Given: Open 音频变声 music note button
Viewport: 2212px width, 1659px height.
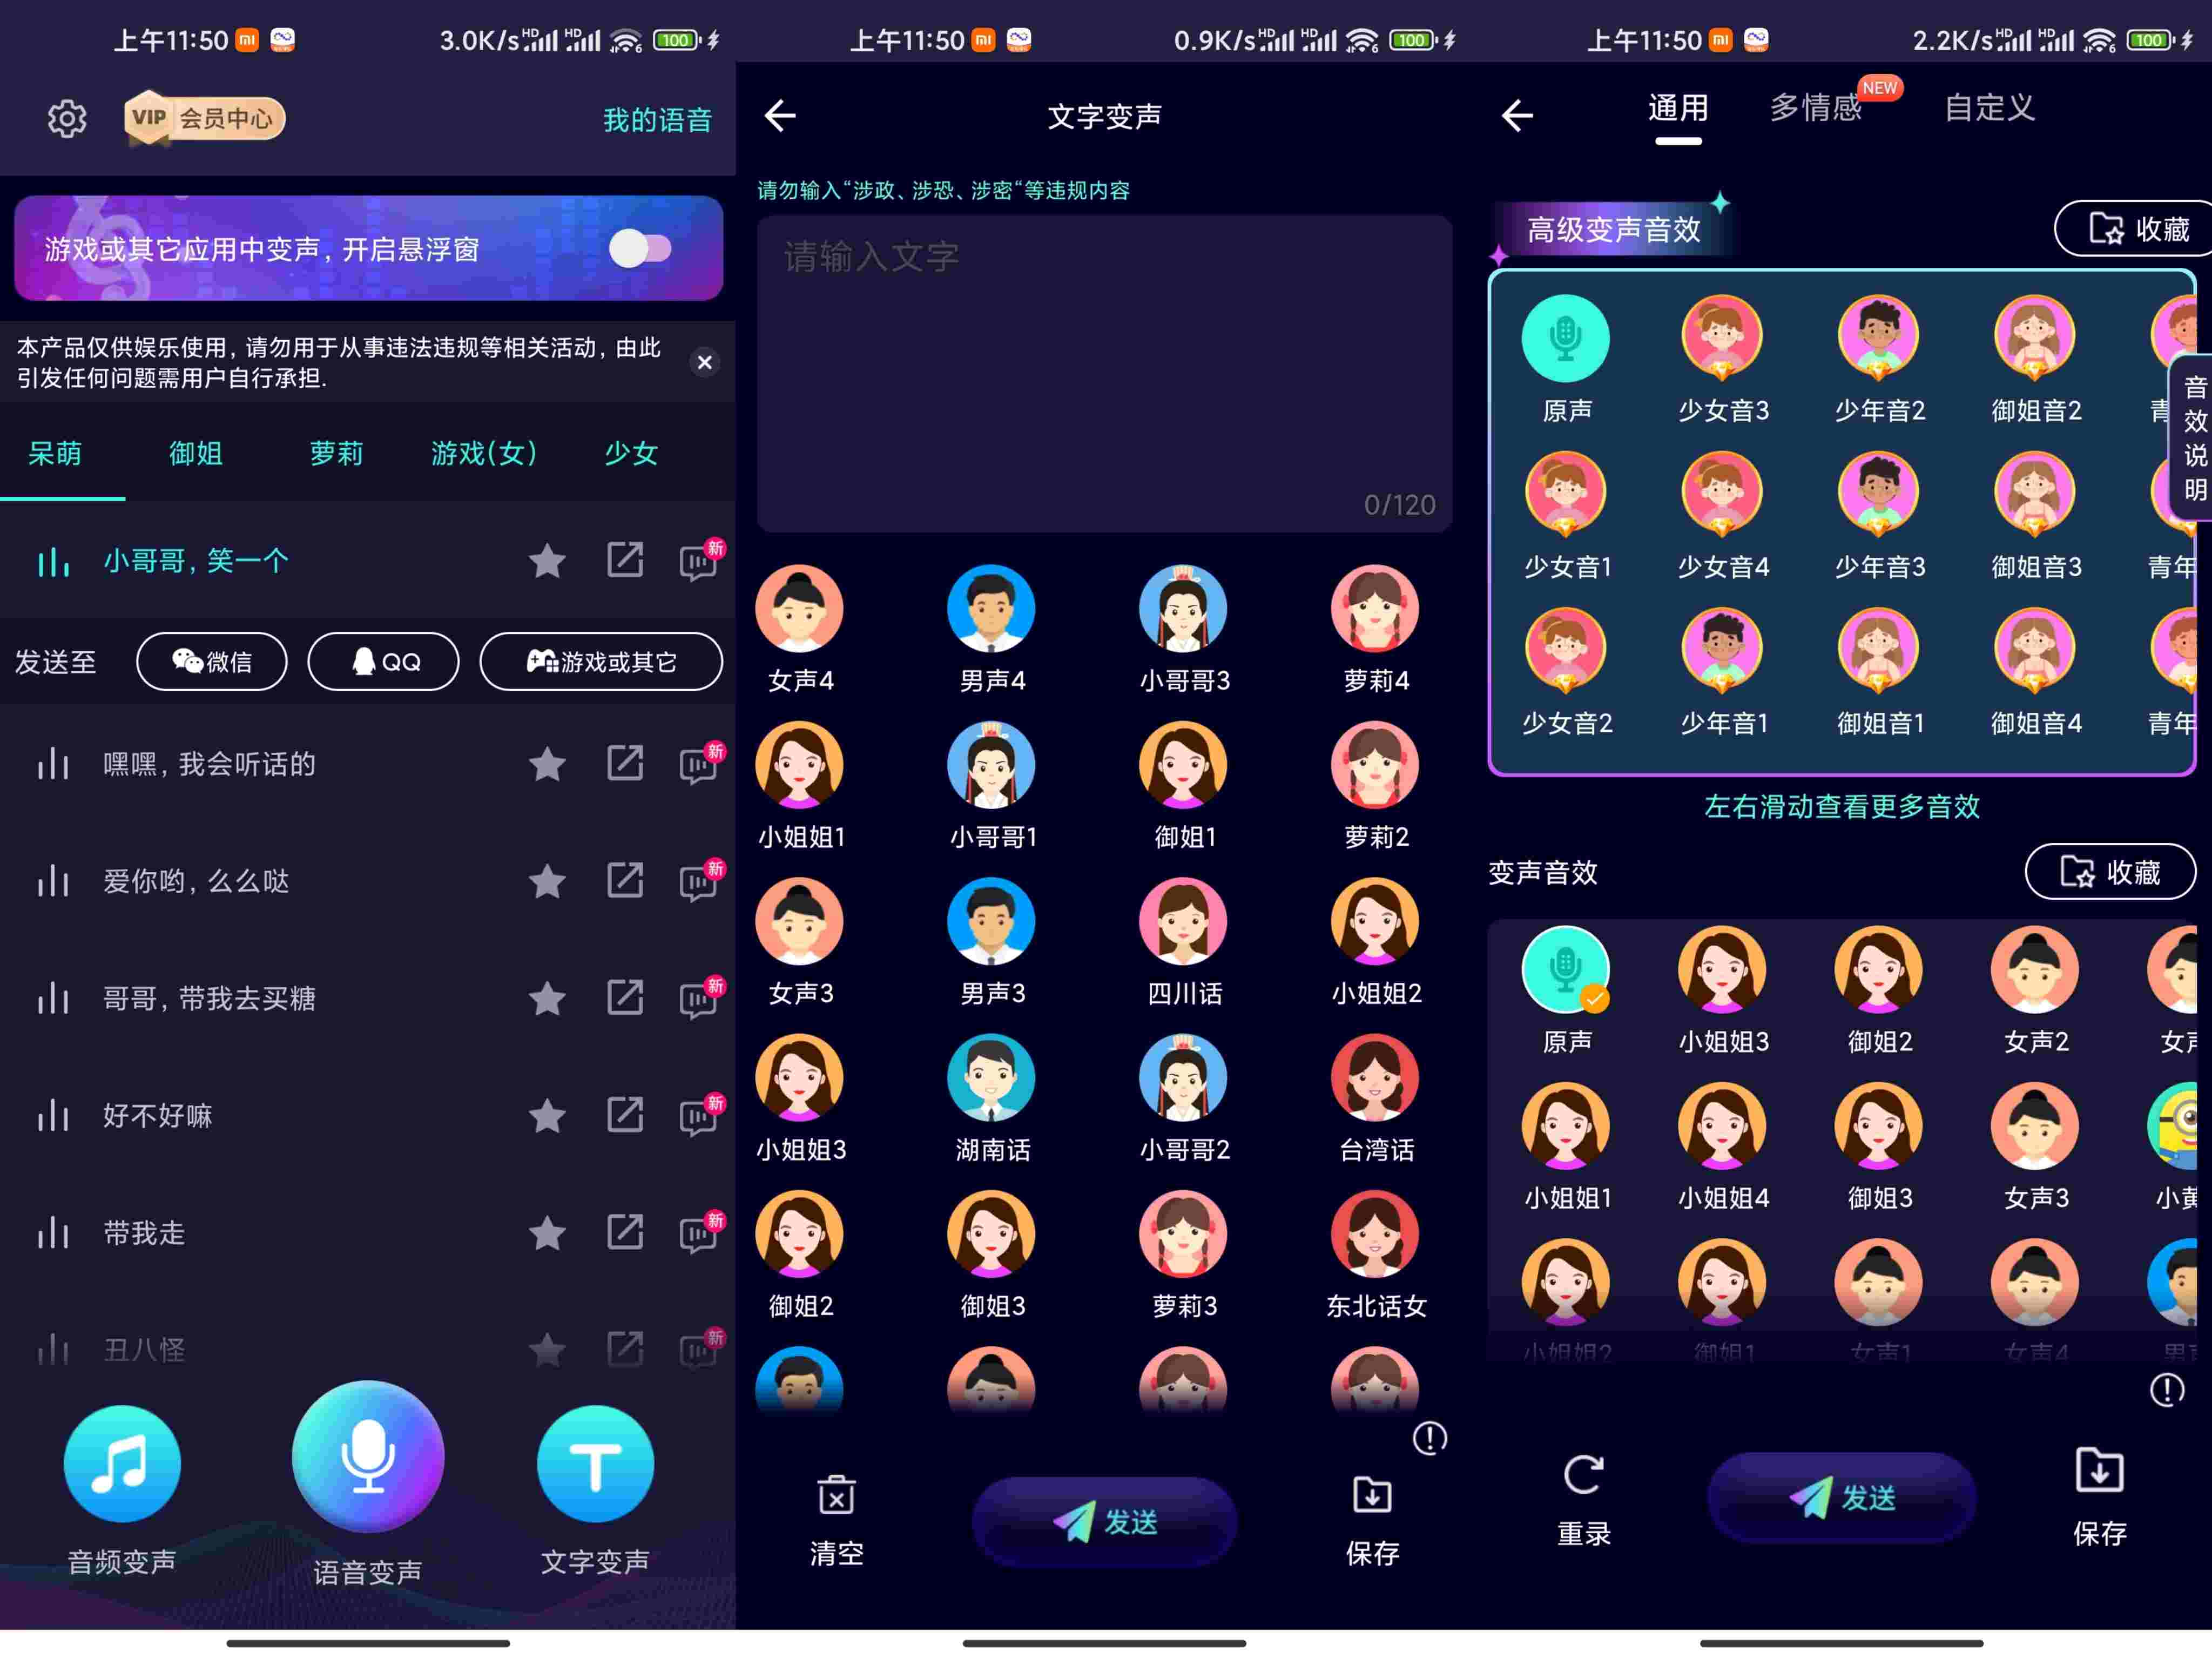Looking at the screenshot, I should click(x=122, y=1464).
